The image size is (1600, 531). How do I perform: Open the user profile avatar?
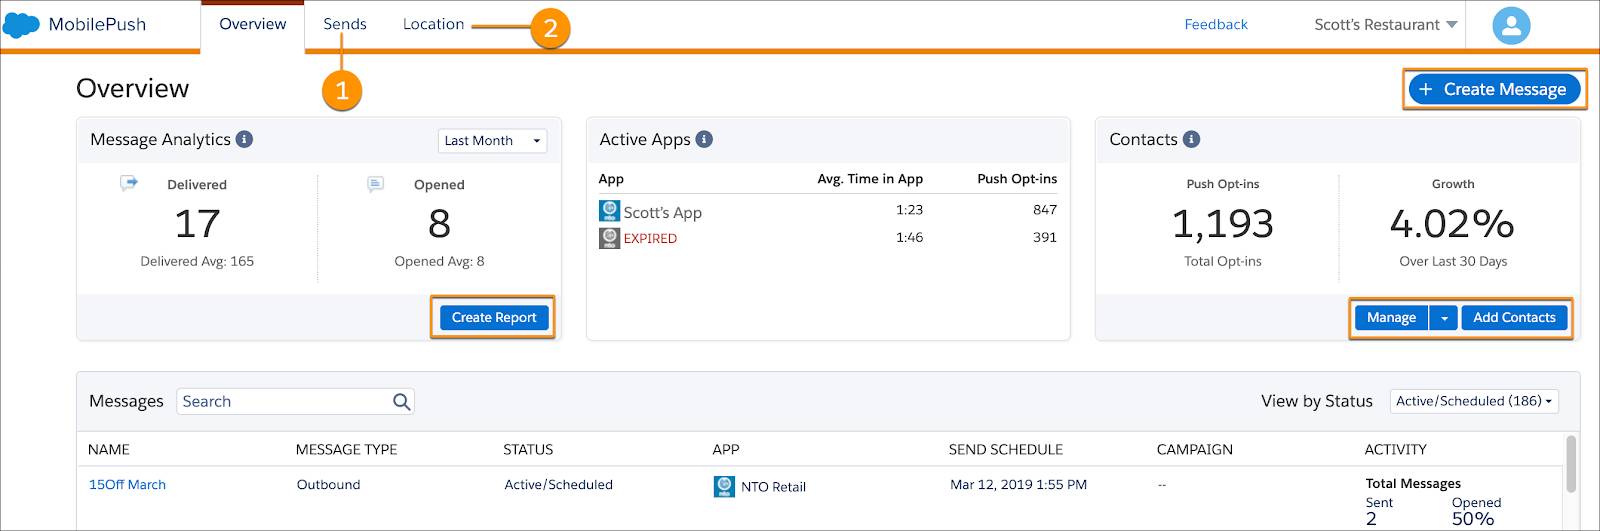(1511, 25)
